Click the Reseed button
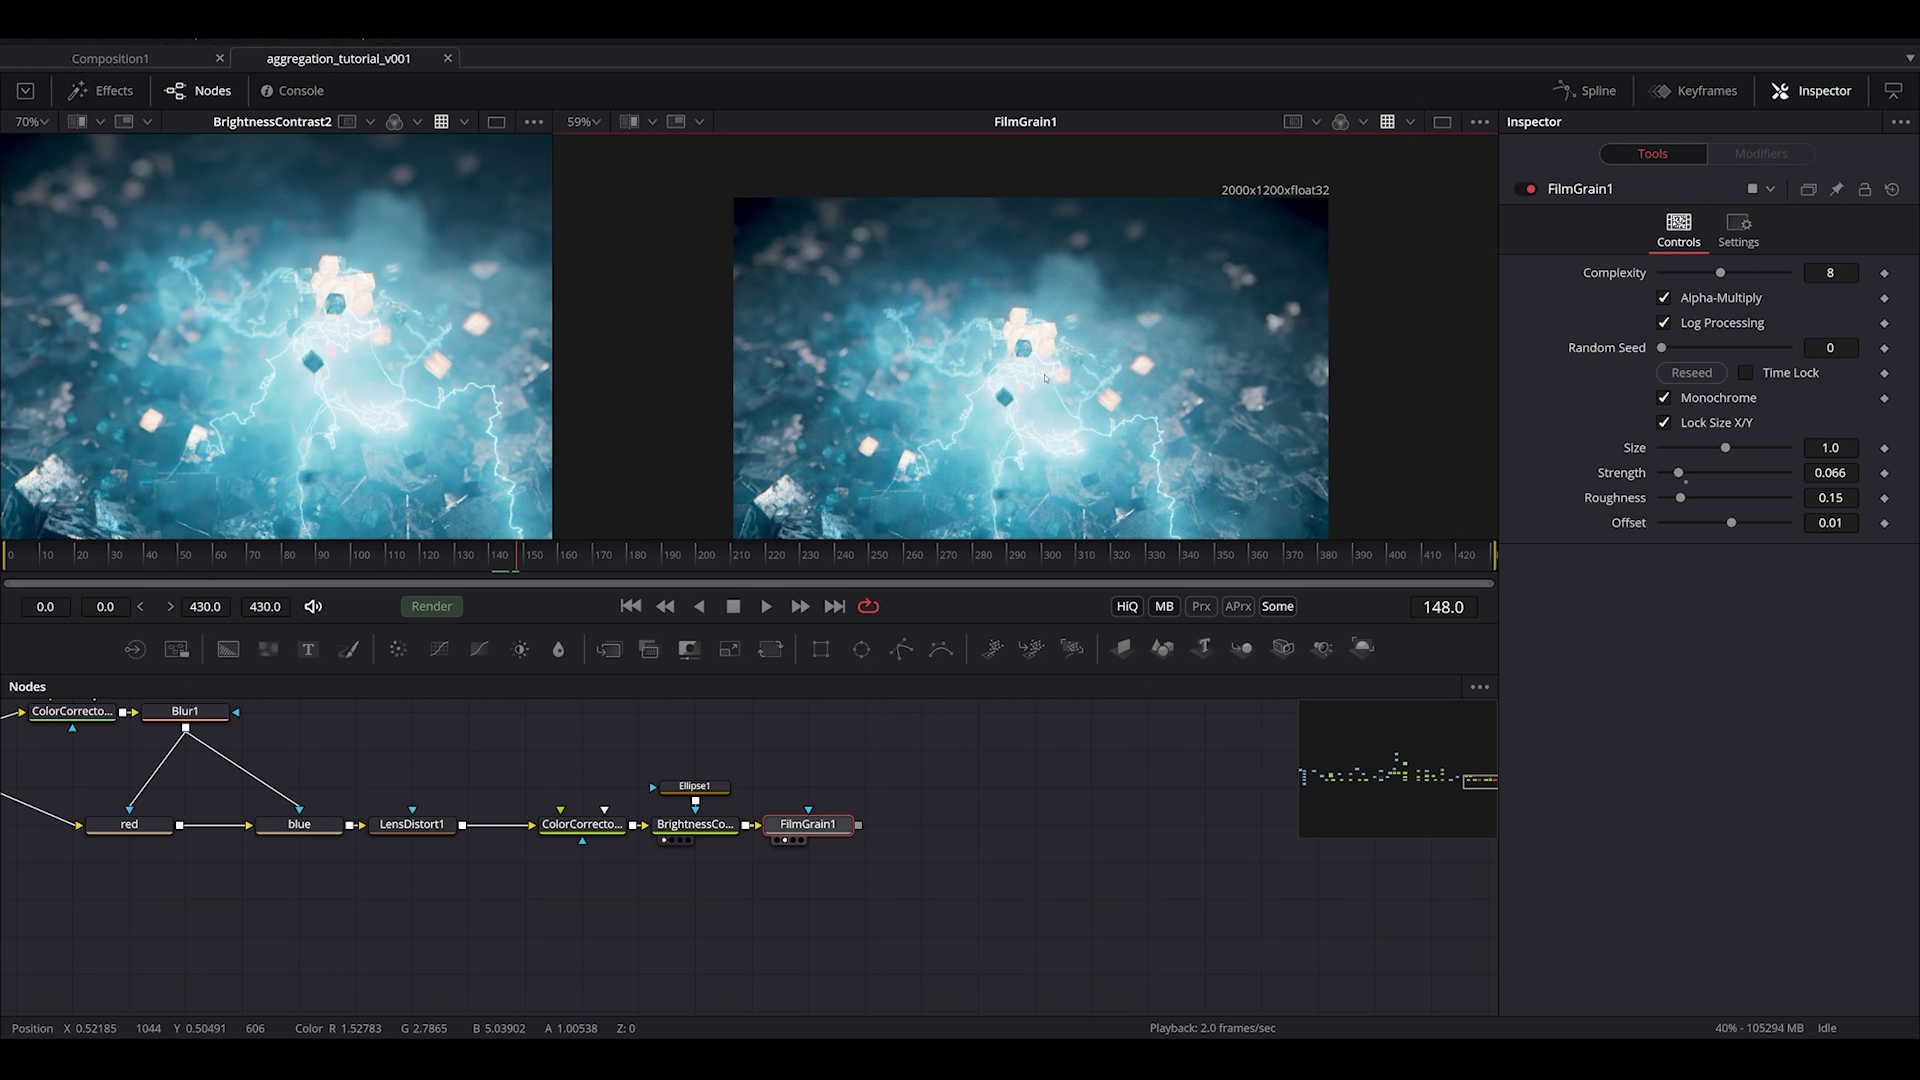Viewport: 1920px width, 1080px height. [1691, 373]
